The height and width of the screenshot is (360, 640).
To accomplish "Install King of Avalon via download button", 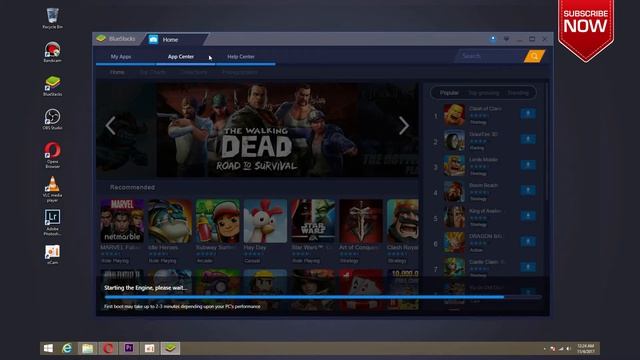I will coord(528,216).
